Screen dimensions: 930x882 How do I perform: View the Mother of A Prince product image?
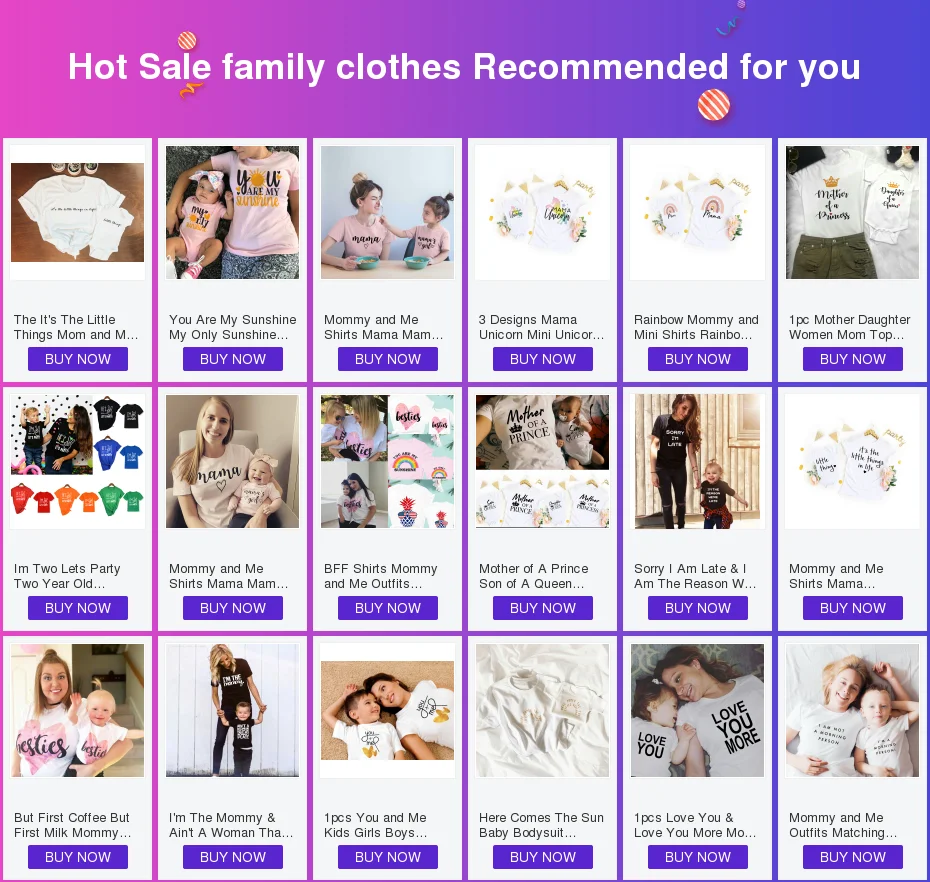click(542, 461)
